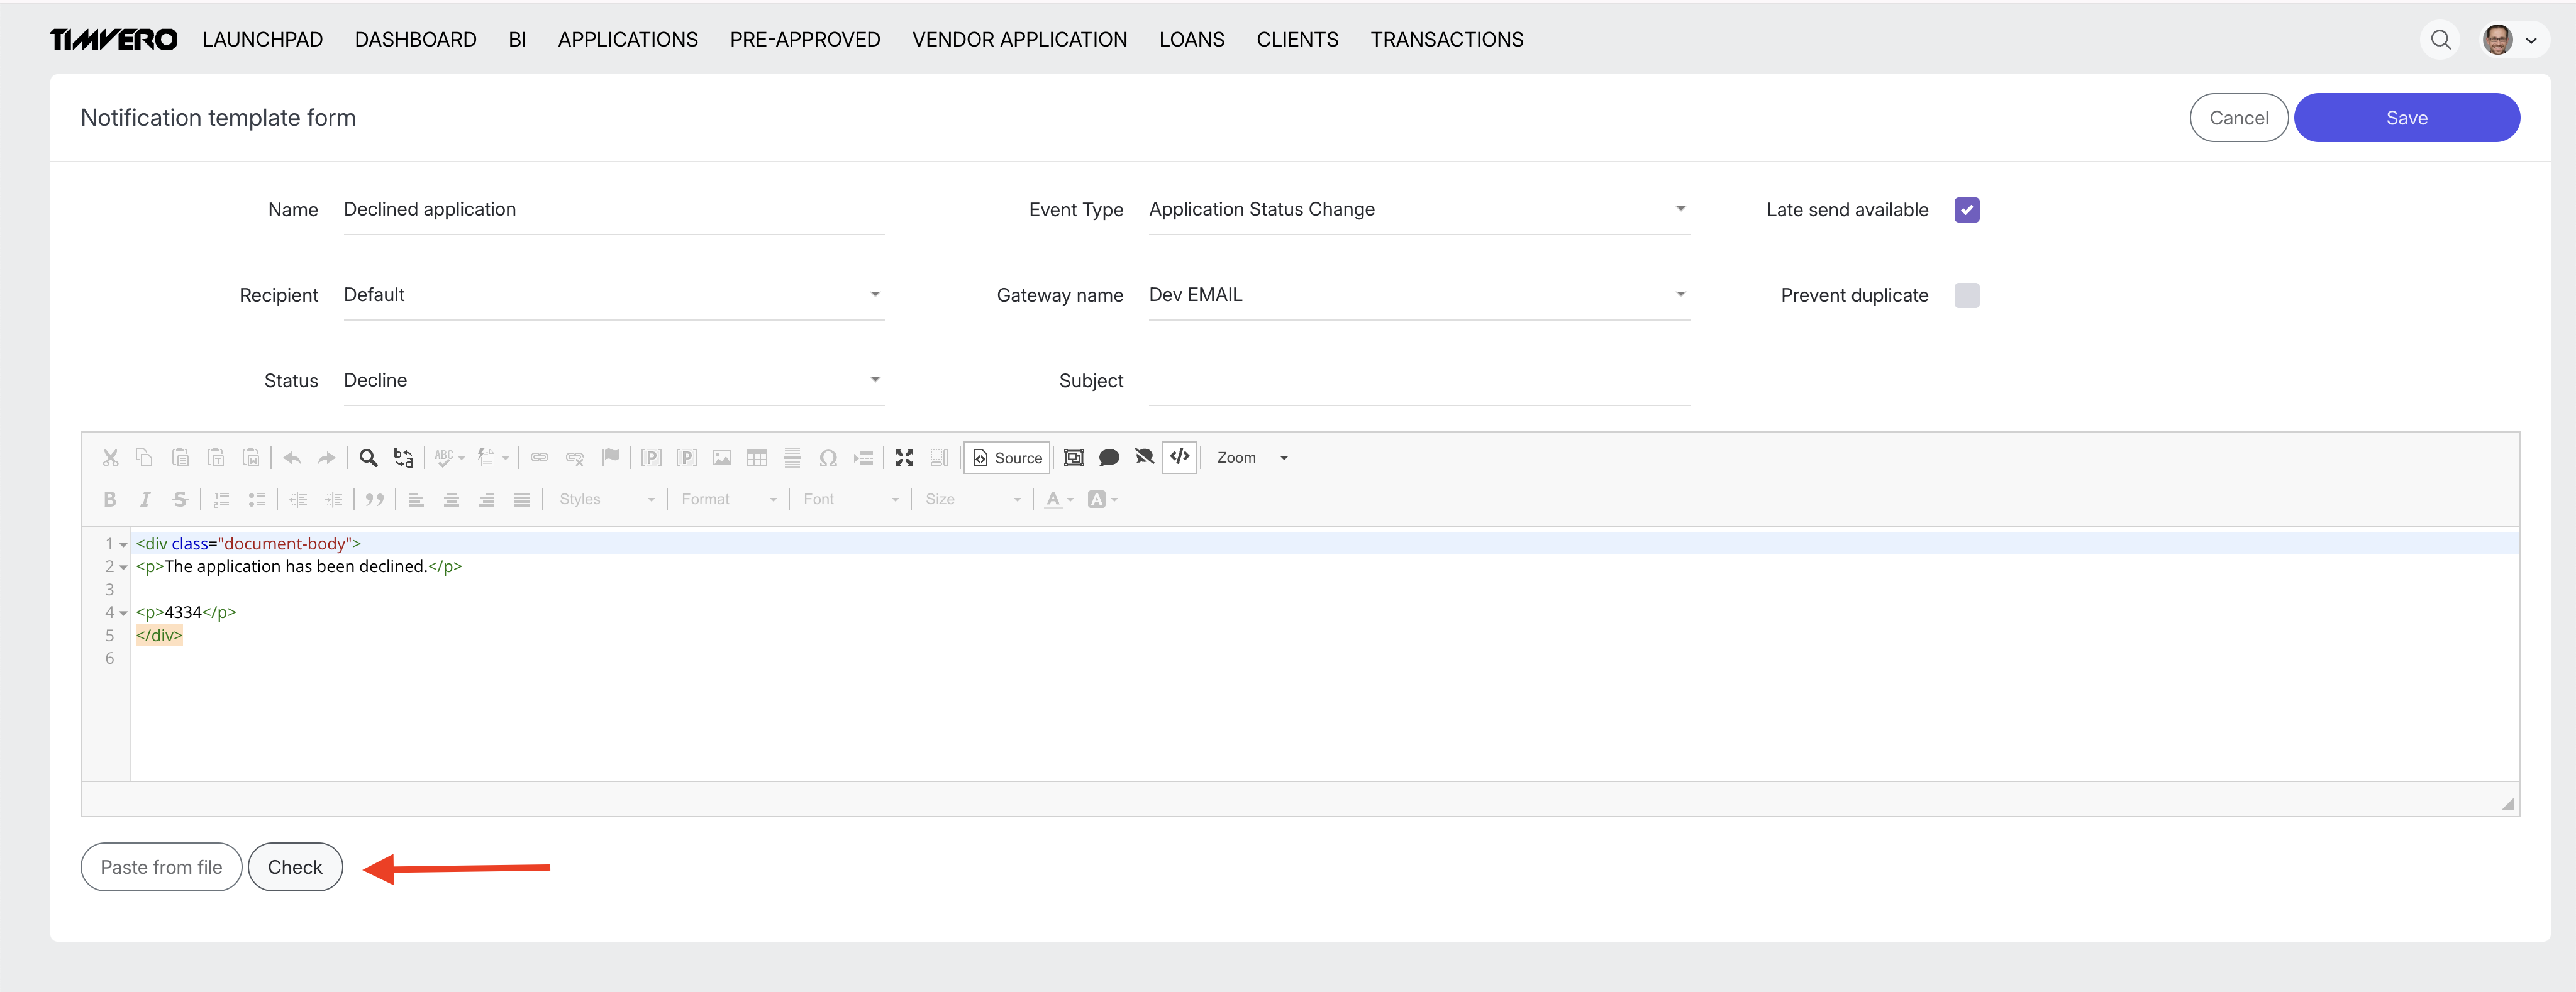Image resolution: width=2576 pixels, height=992 pixels.
Task: Enable the Prevent duplicate checkbox
Action: tap(1966, 295)
